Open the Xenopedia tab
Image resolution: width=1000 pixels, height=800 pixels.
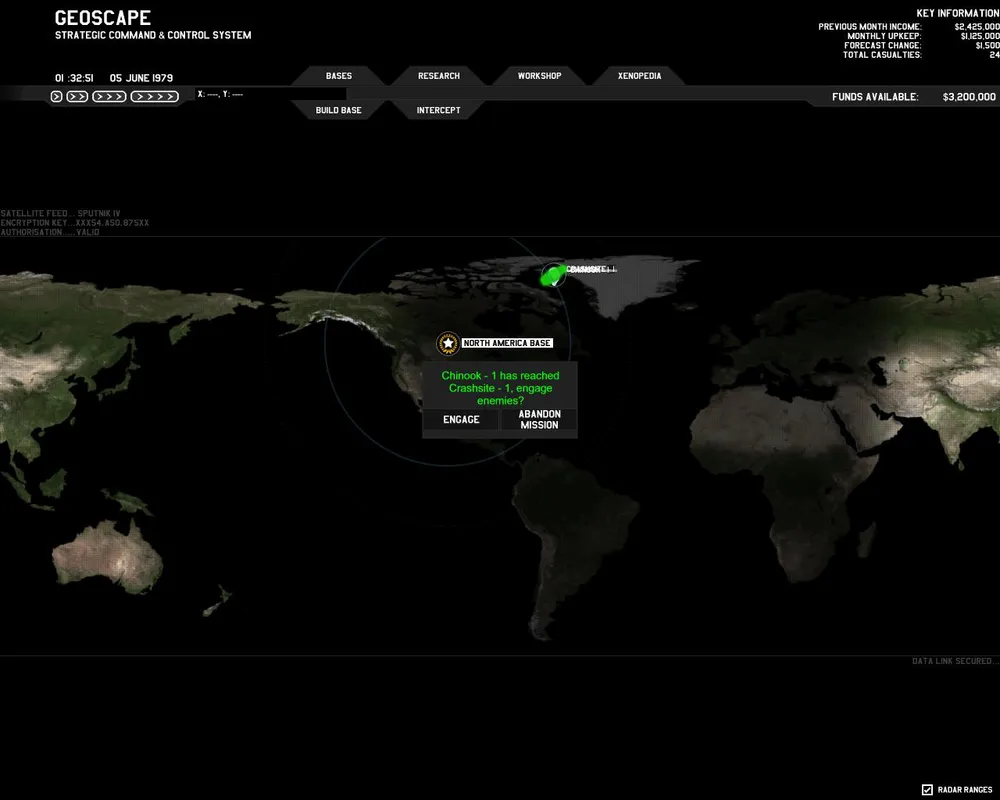point(639,76)
